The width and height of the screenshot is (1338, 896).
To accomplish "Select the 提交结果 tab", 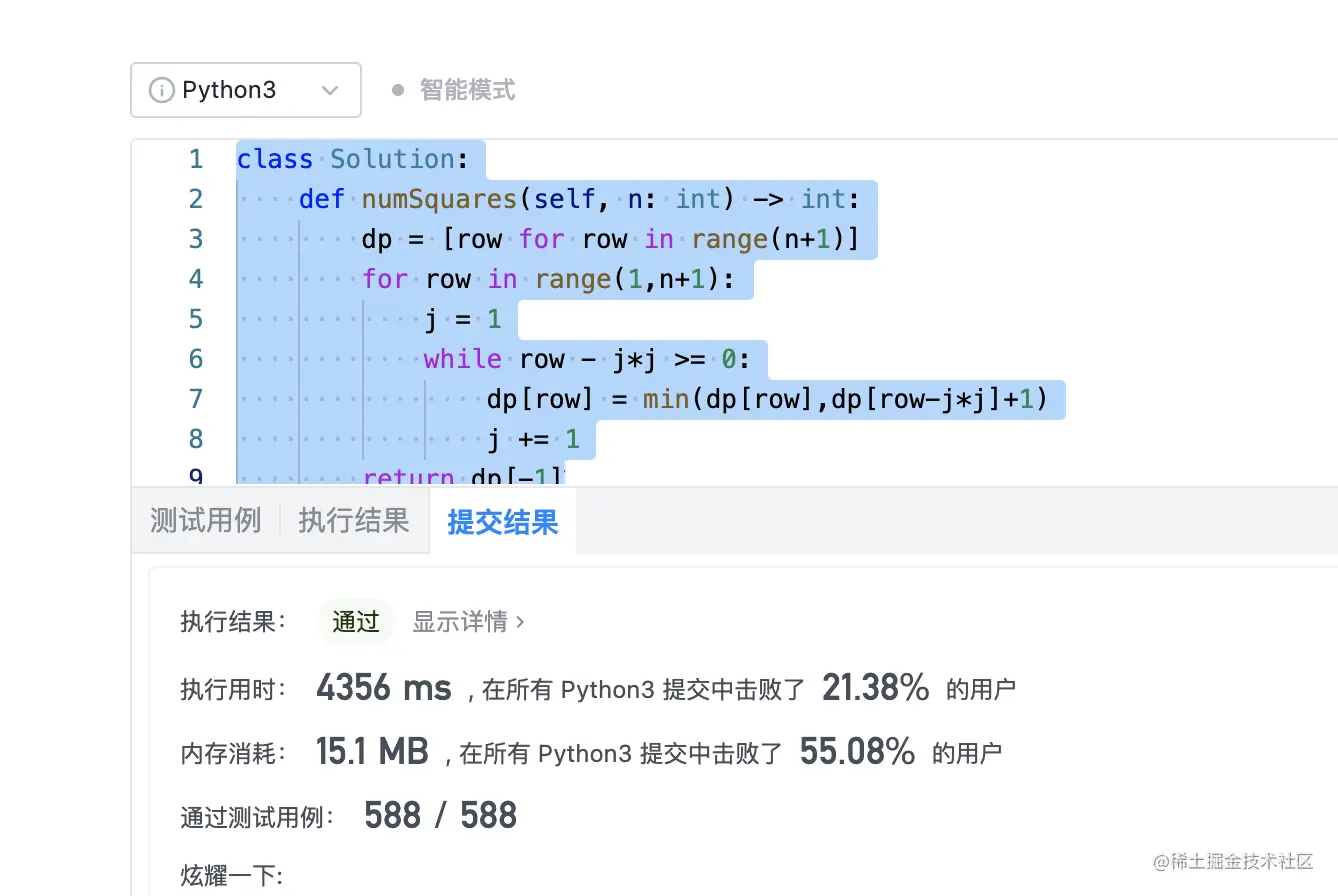I will coord(503,521).
